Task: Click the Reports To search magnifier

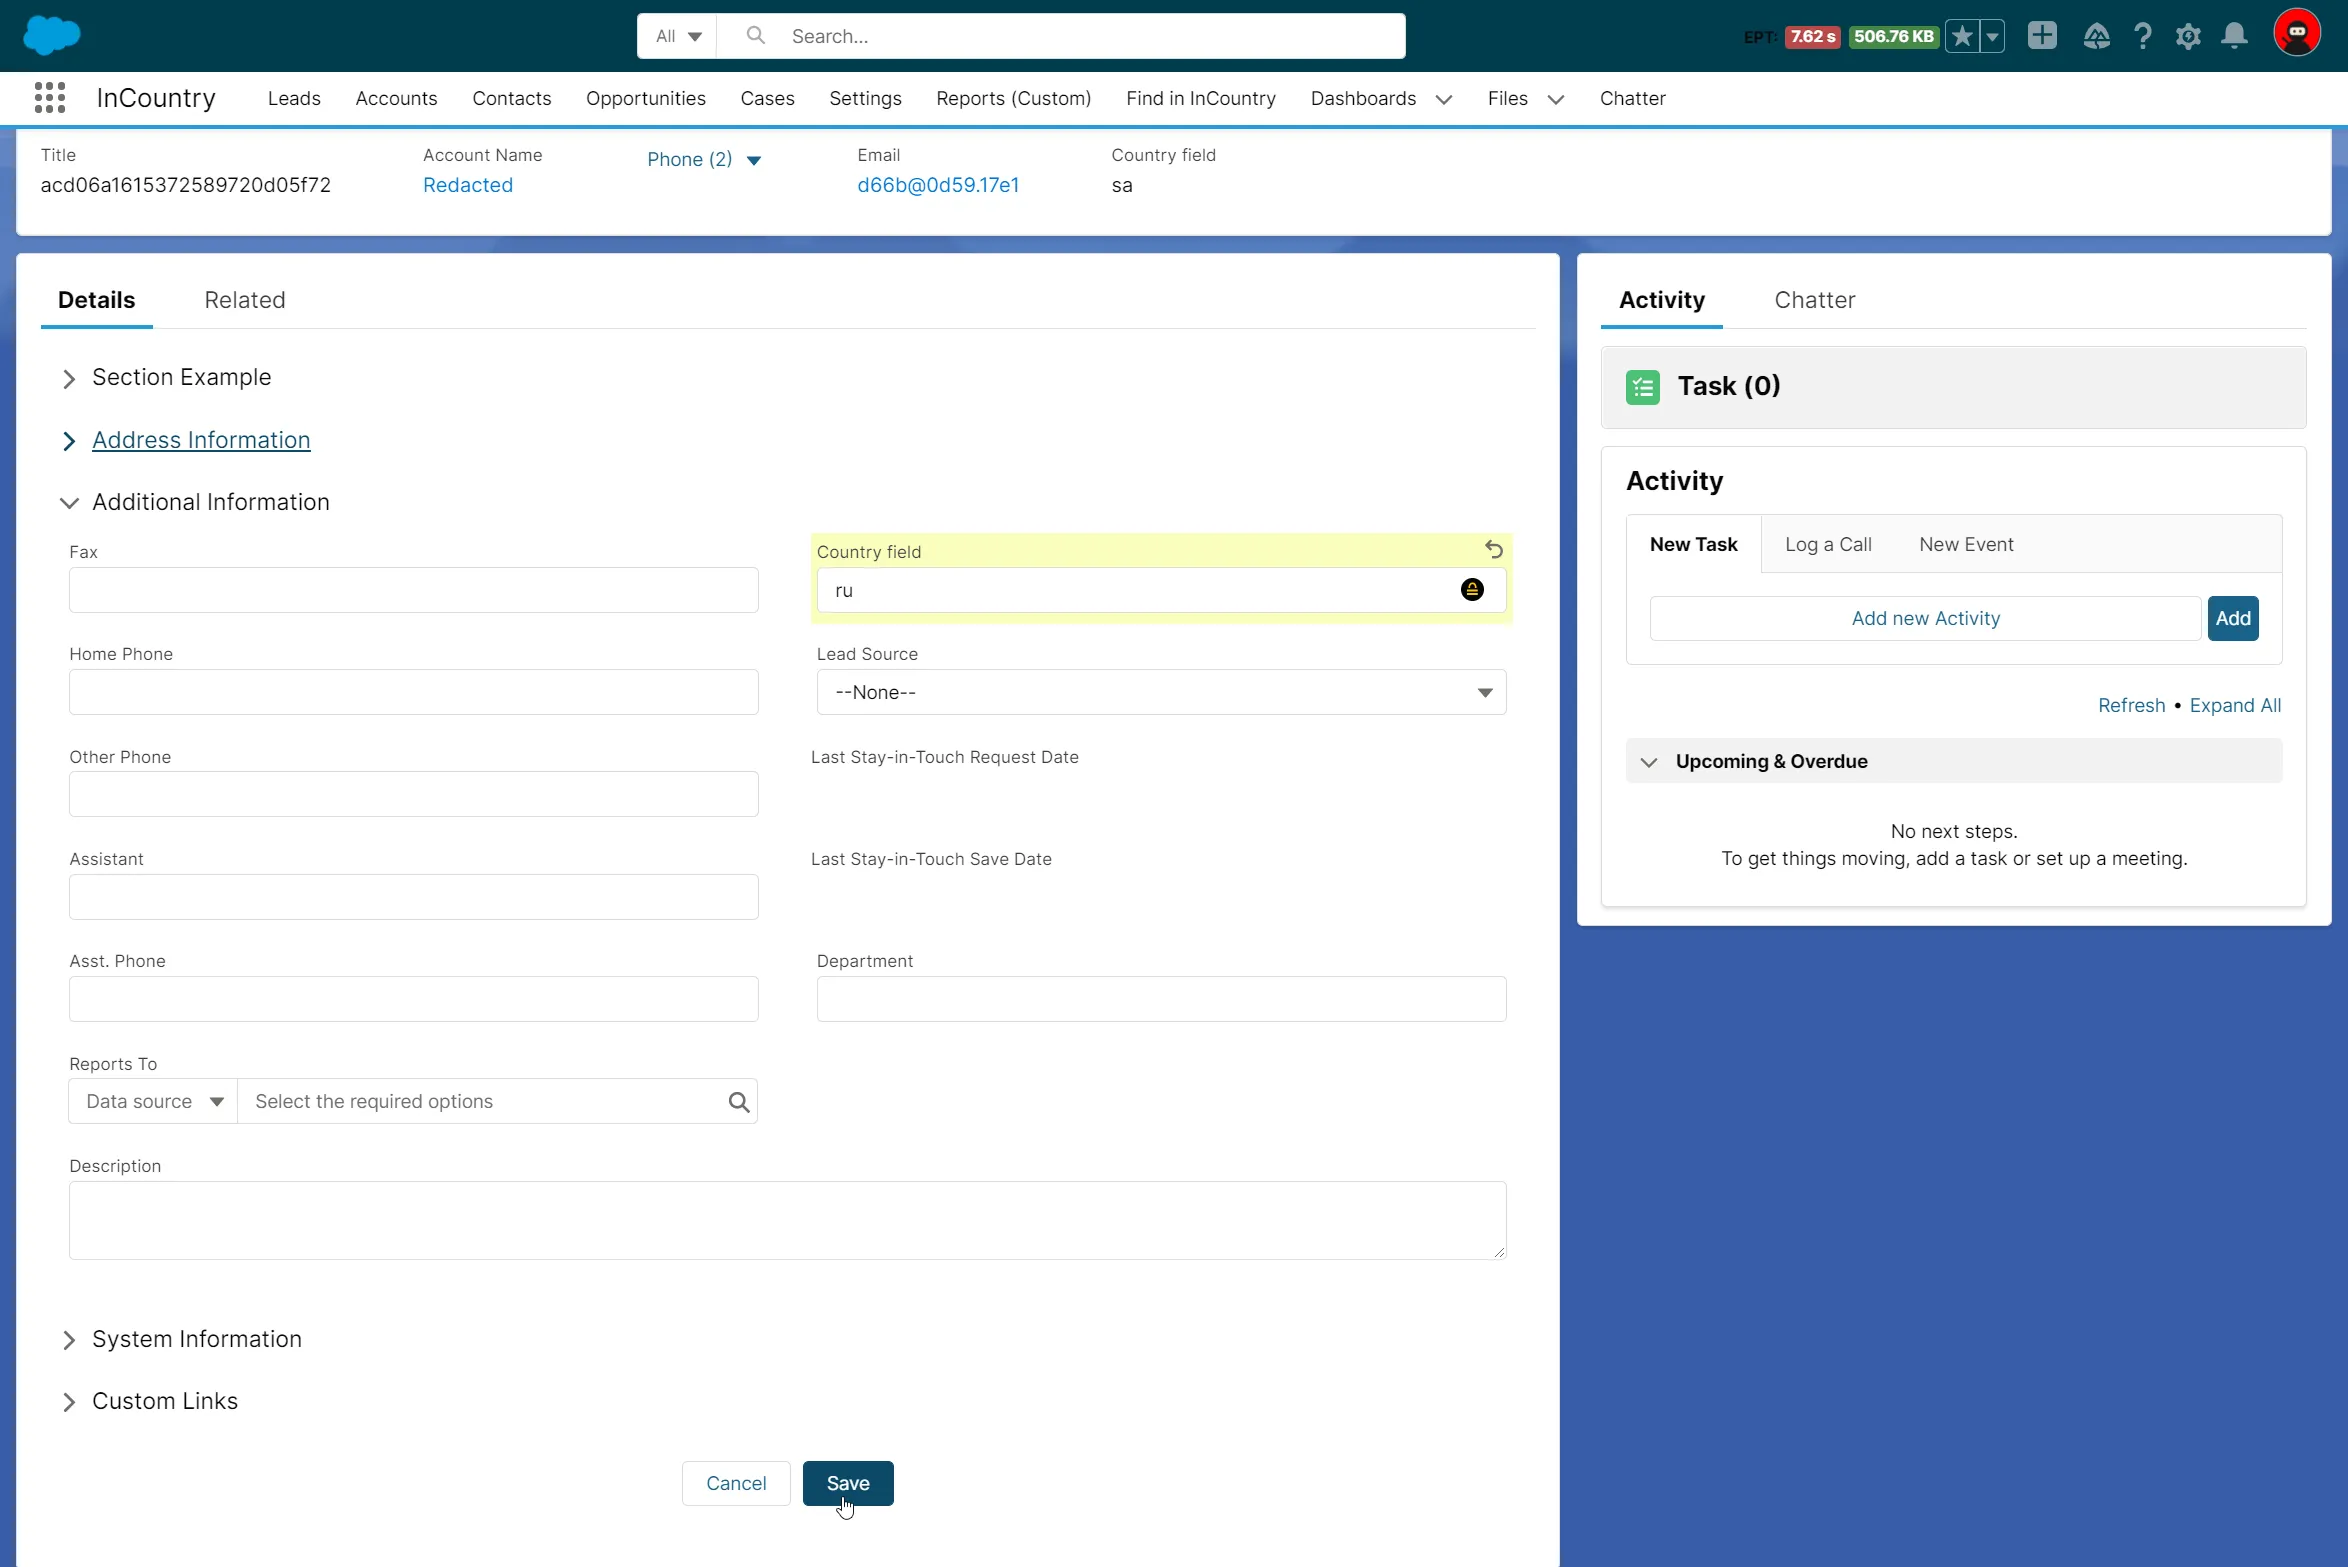Action: tap(738, 1102)
